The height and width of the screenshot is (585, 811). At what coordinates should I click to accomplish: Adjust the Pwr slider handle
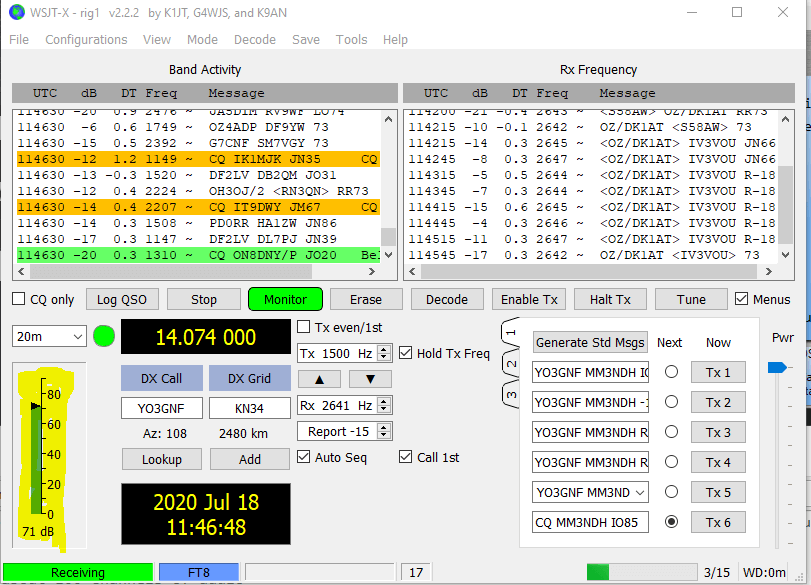tap(776, 368)
